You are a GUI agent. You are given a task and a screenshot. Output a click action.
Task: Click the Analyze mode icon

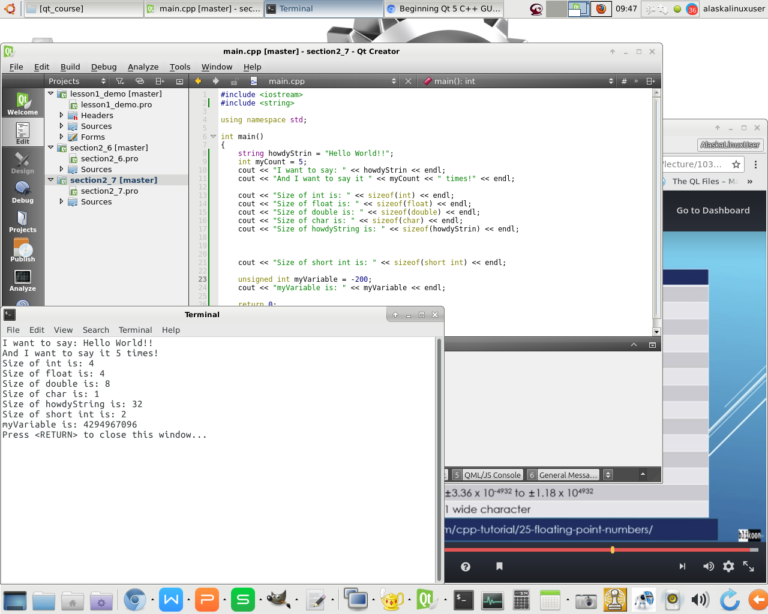(22, 280)
